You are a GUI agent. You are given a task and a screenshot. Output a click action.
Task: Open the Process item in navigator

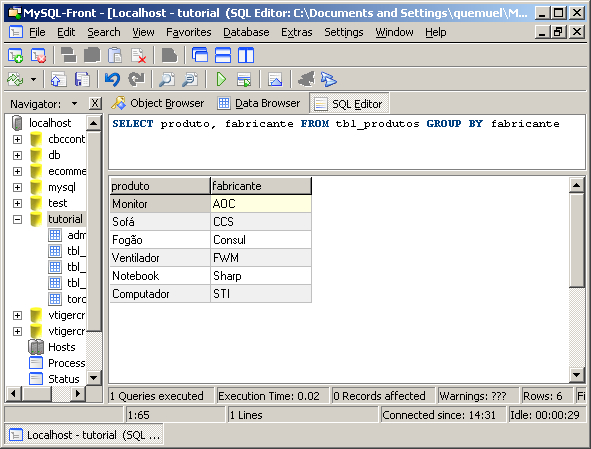67,363
